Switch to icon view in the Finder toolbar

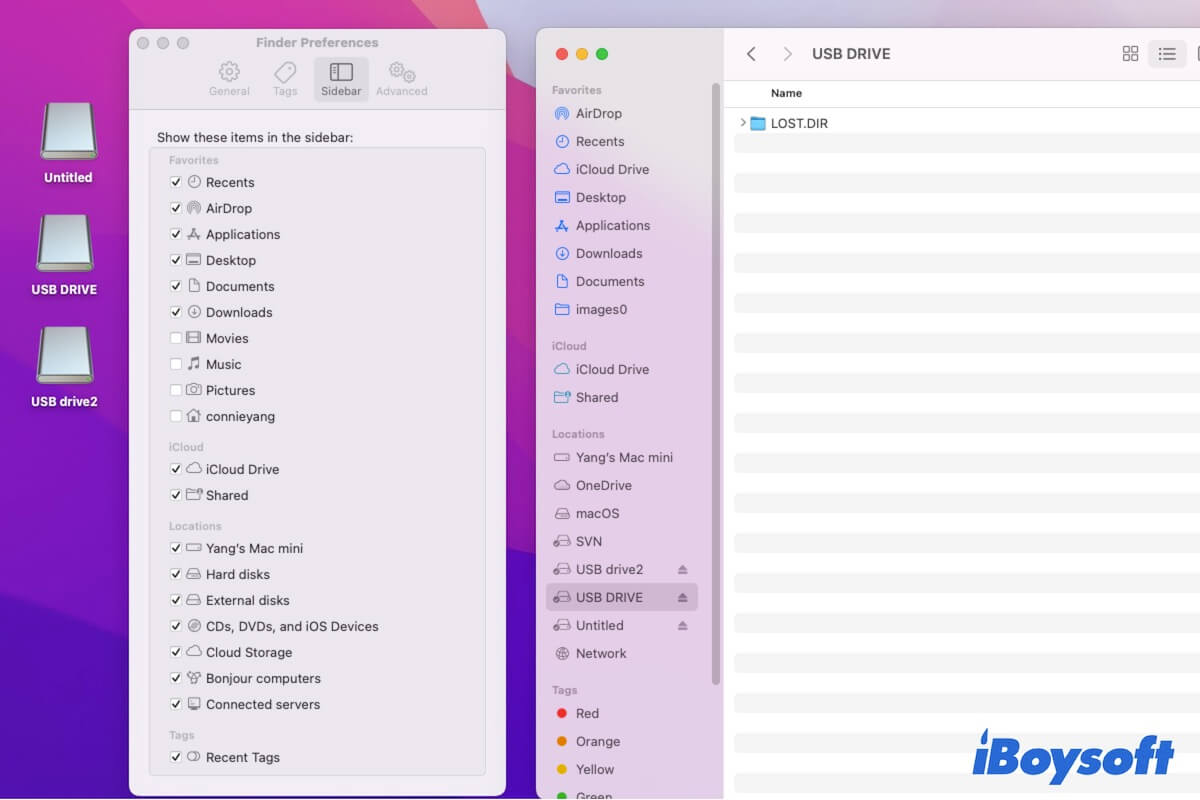1130,54
